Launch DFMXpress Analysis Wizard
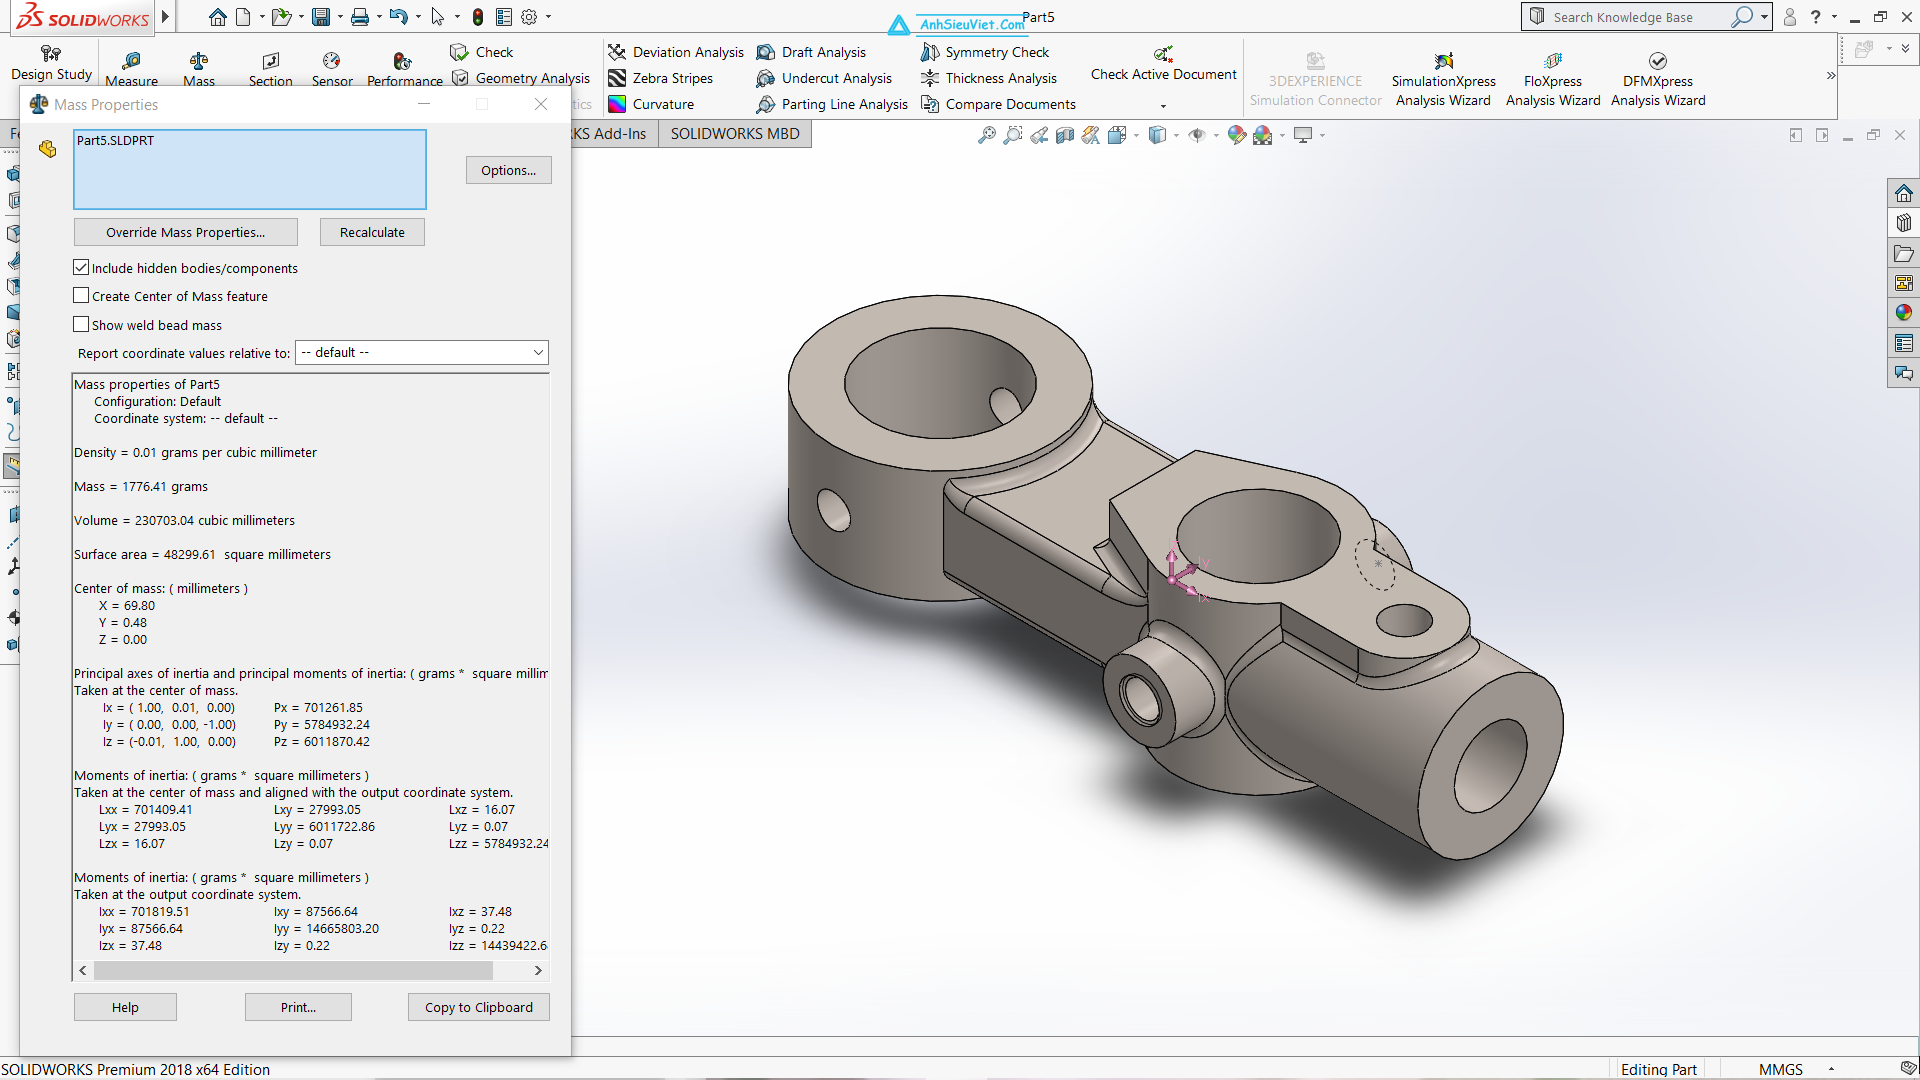Image resolution: width=1920 pixels, height=1080 pixels. [x=1658, y=80]
